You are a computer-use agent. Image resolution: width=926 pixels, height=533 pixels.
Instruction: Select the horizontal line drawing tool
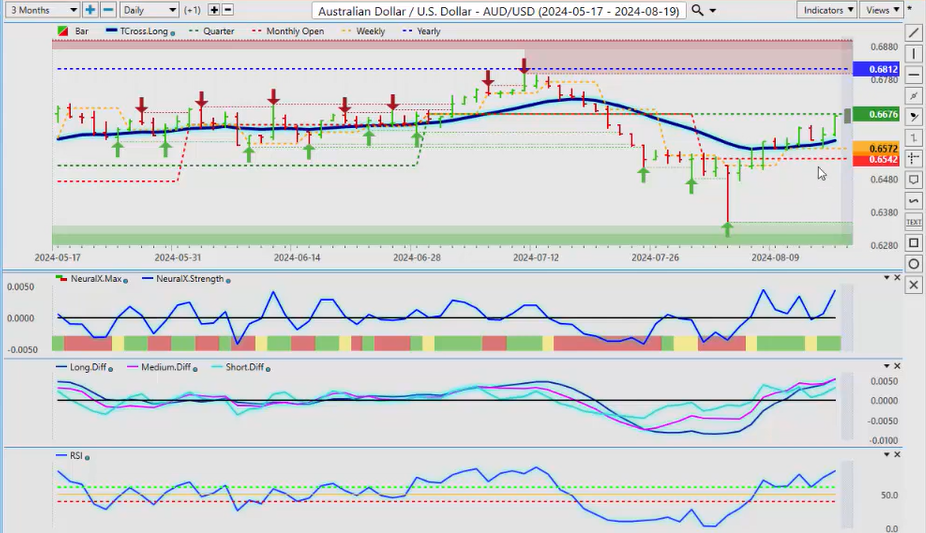[913, 74]
